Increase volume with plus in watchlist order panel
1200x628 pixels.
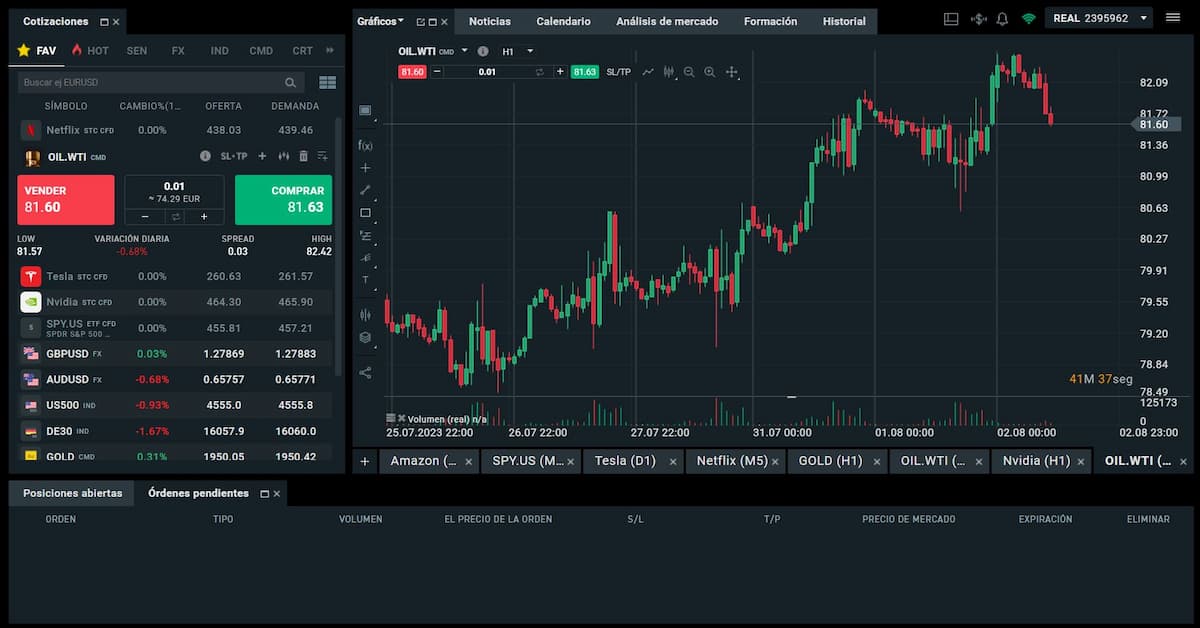pos(204,216)
